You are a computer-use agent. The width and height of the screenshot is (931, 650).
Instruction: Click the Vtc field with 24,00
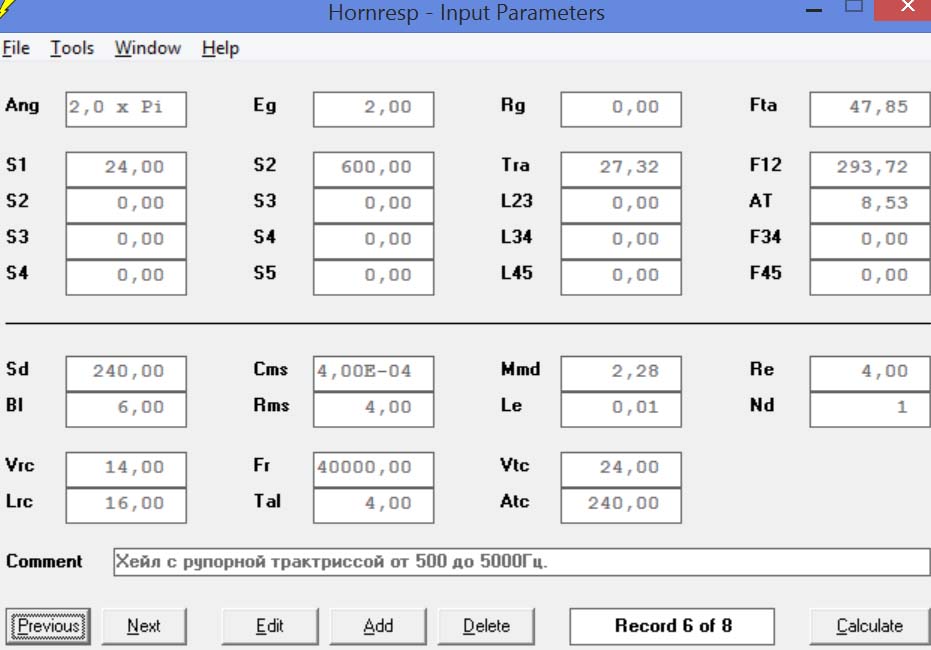(x=621, y=470)
